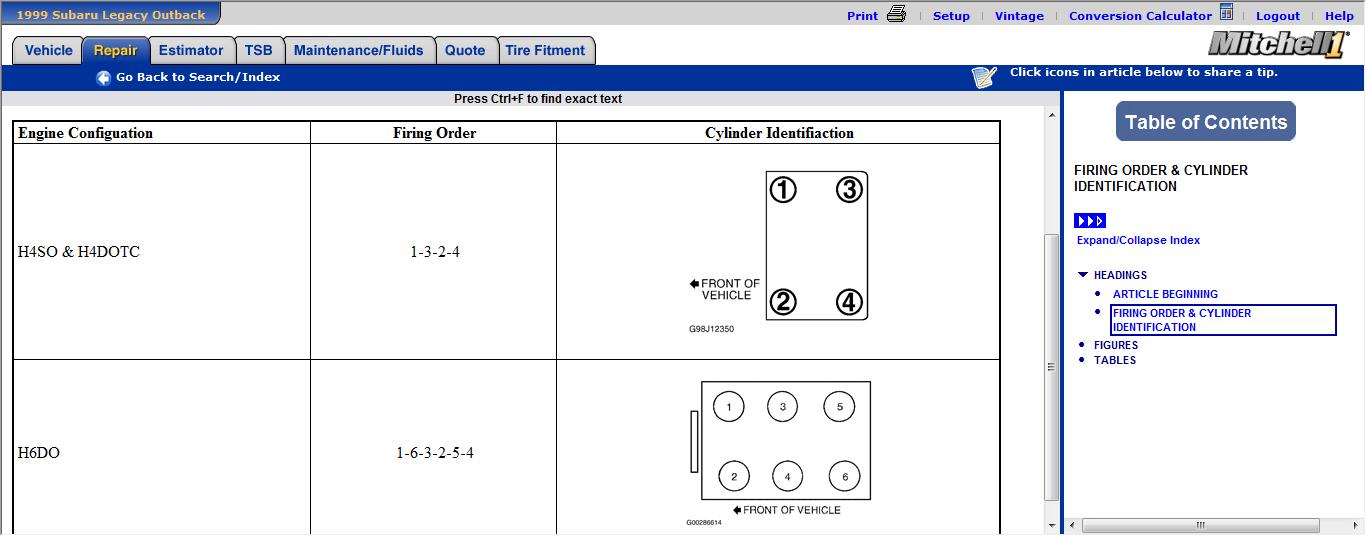Go to the Maintenance/Fluids tab
The height and width of the screenshot is (536, 1366).
pyautogui.click(x=359, y=50)
